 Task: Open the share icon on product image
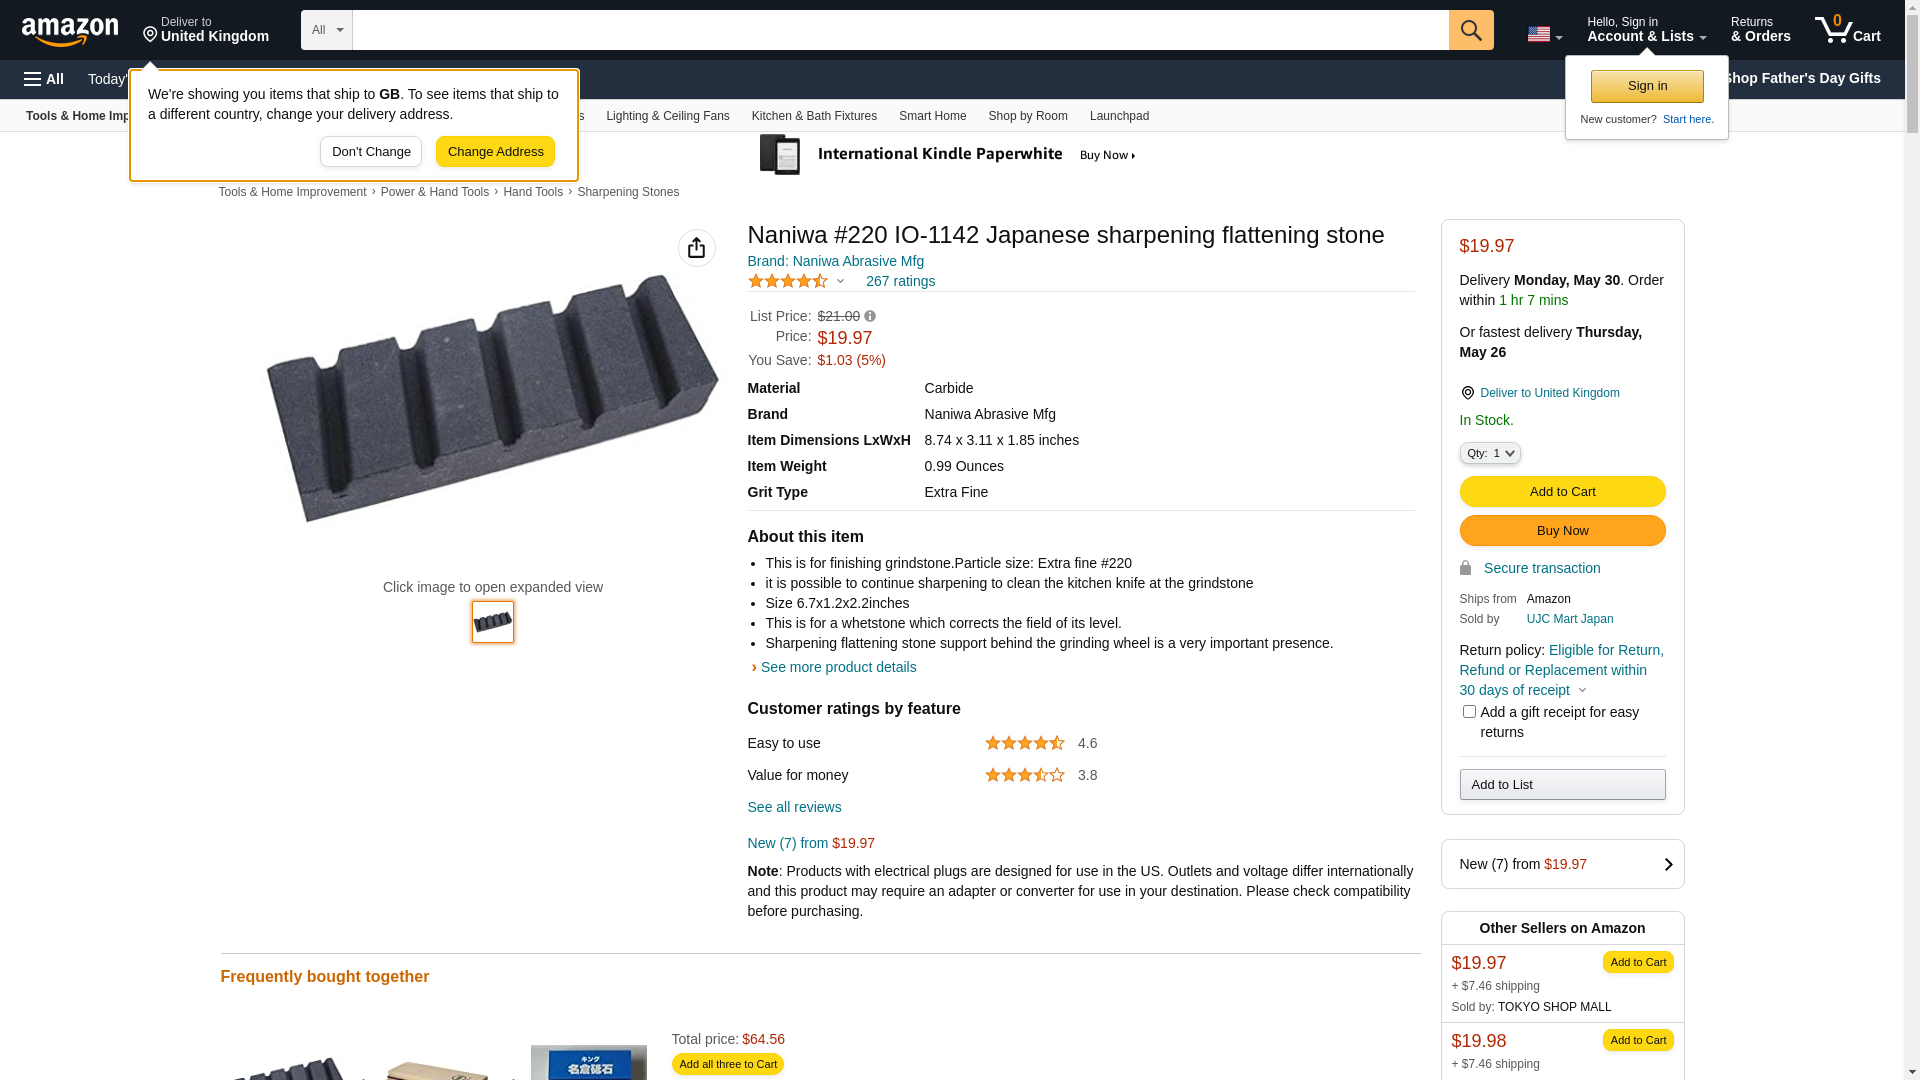(697, 248)
